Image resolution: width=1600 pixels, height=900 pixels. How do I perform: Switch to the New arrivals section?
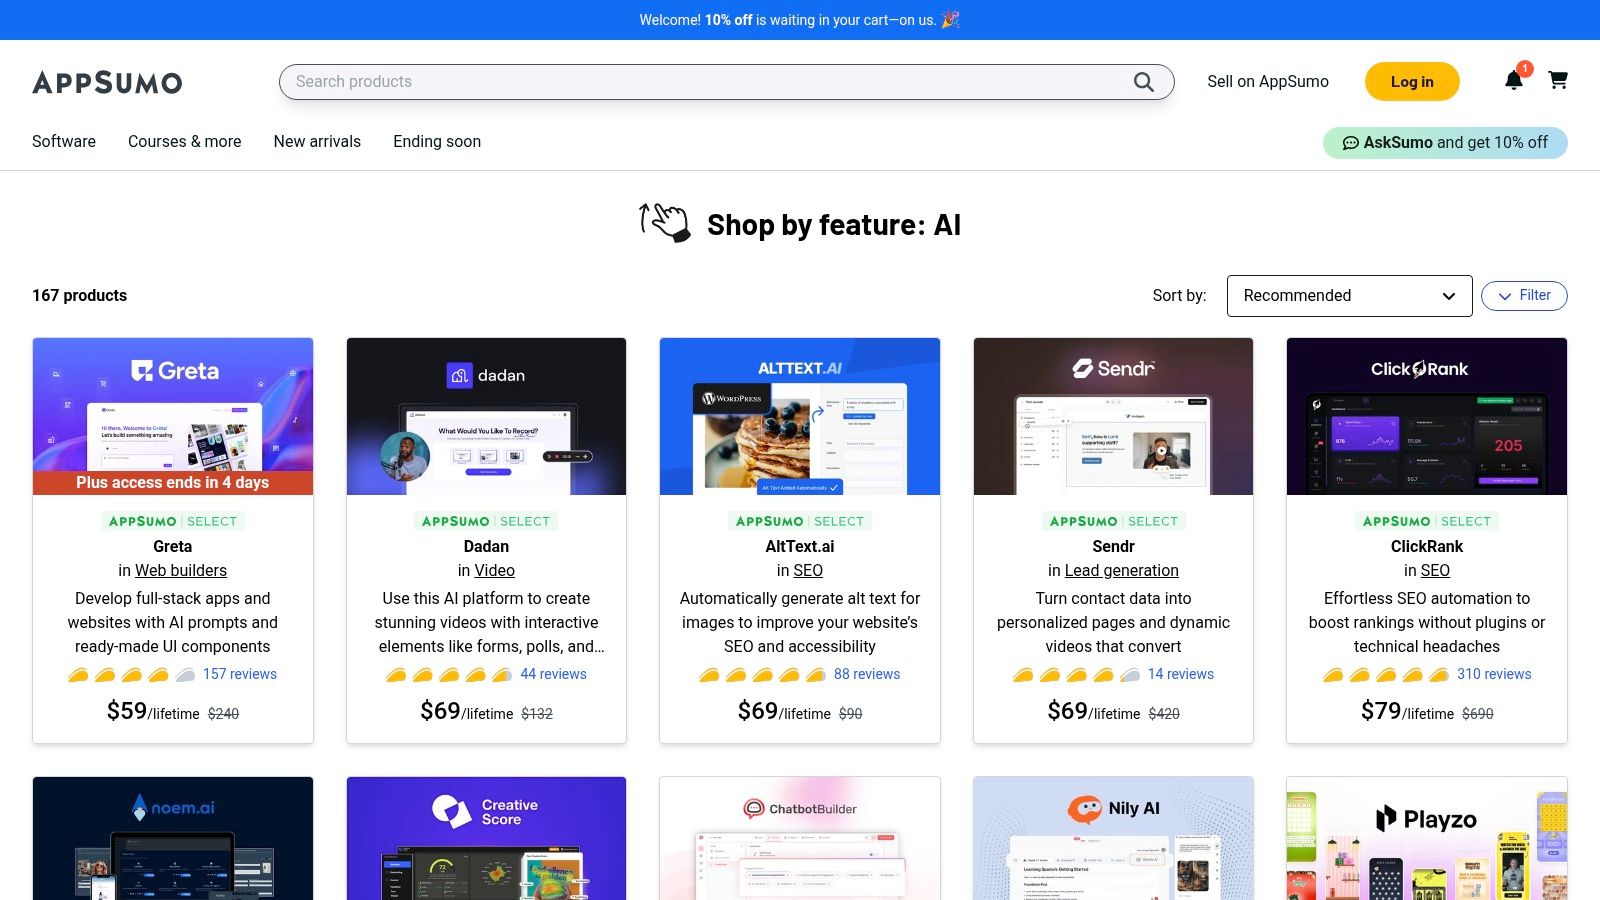(317, 141)
